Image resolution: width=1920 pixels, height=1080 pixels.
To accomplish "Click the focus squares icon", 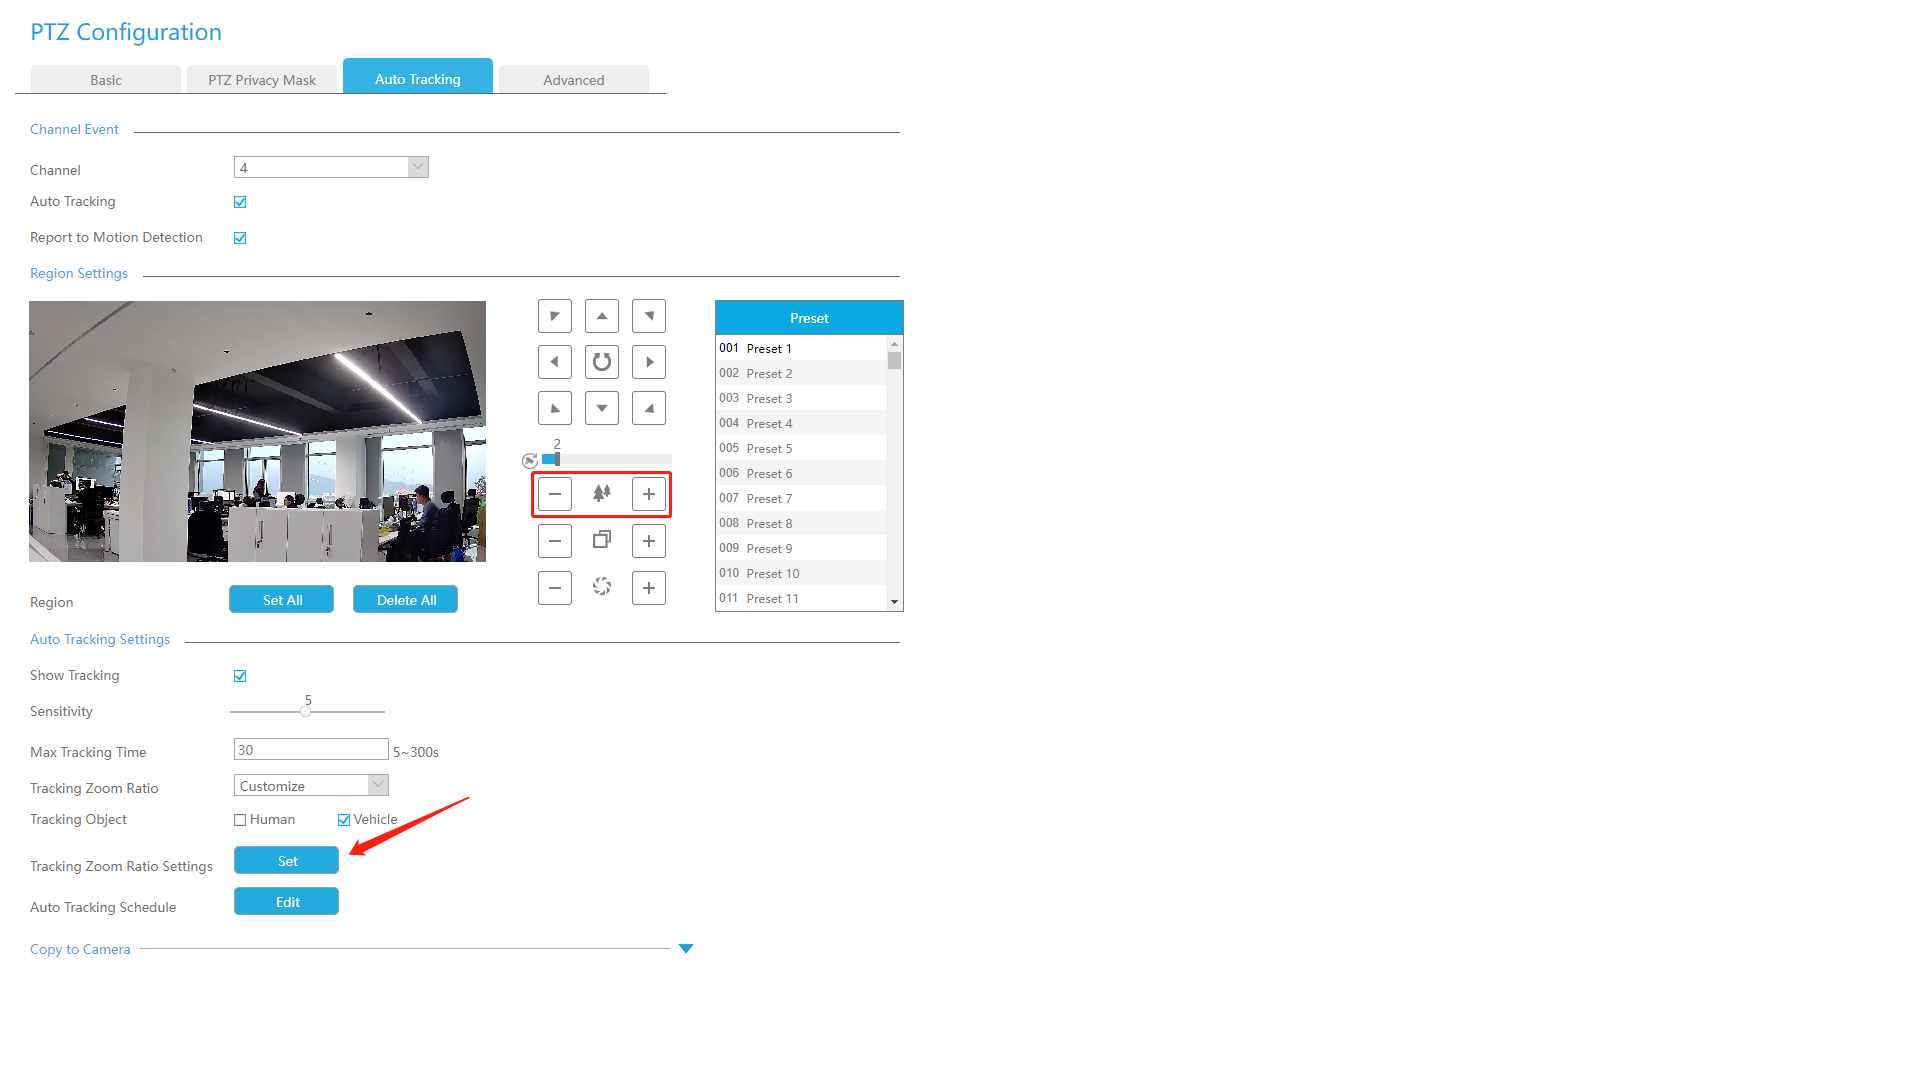I will click(602, 540).
